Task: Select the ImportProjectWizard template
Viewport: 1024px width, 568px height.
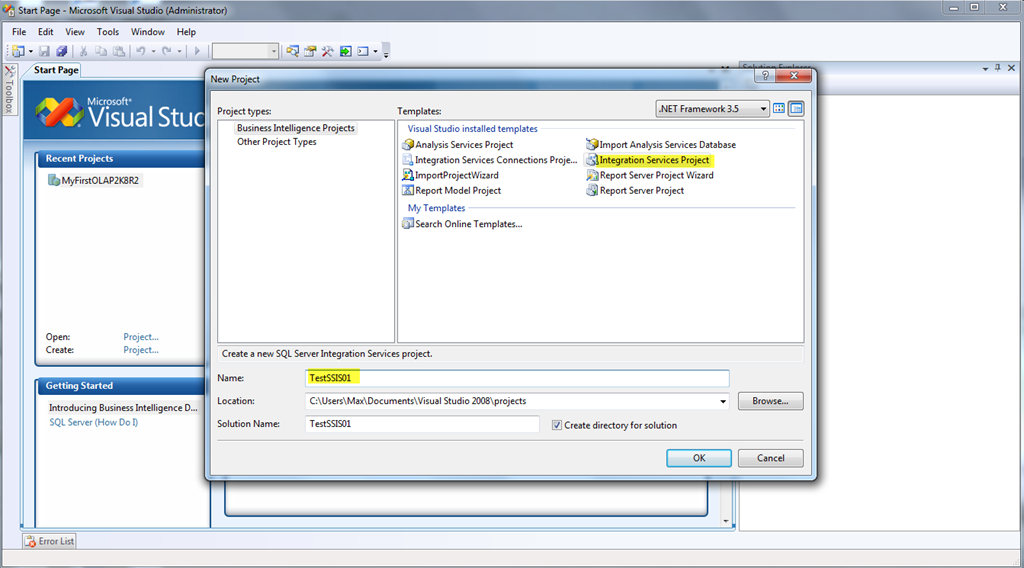Action: [451, 175]
